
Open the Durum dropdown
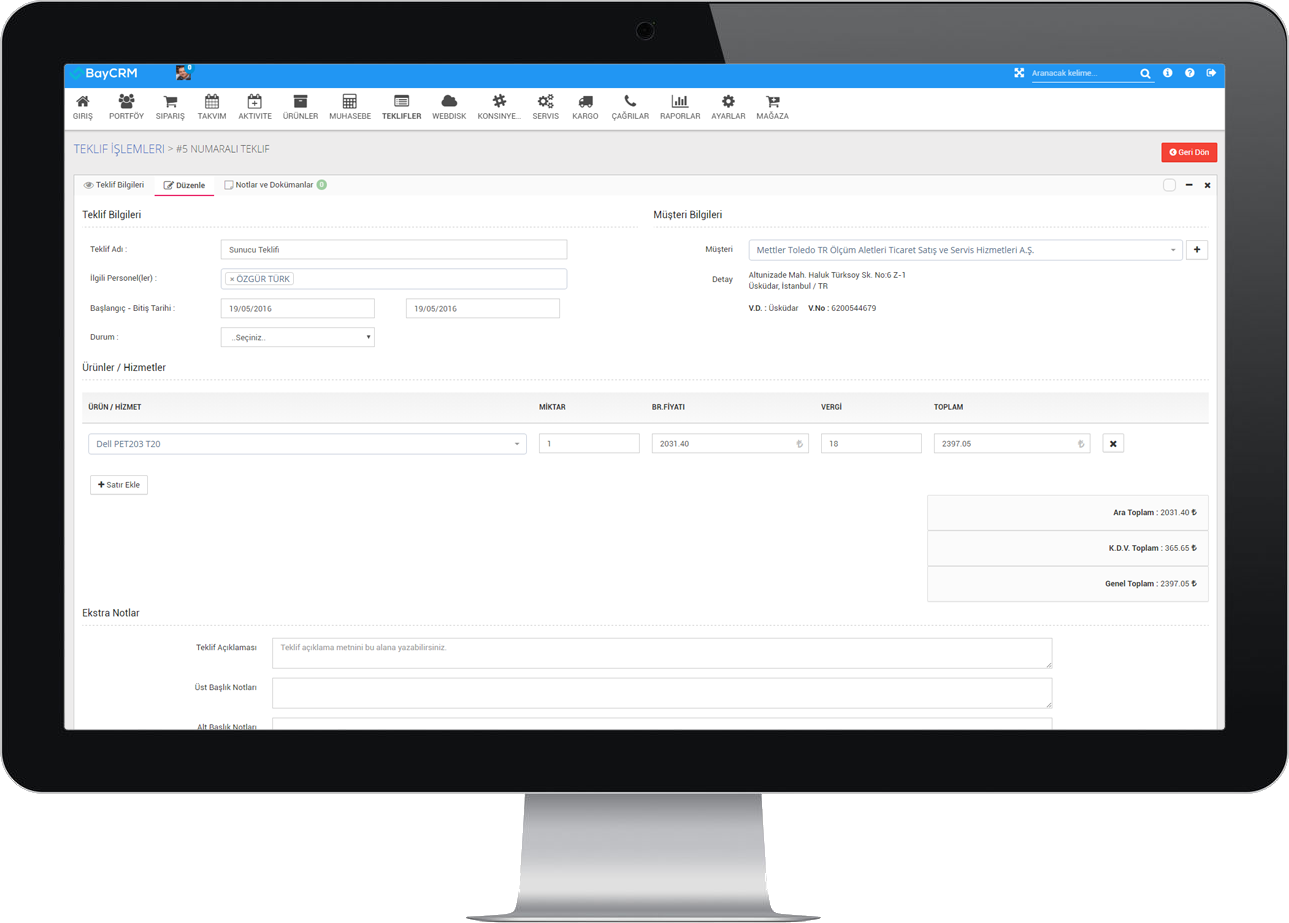298,337
